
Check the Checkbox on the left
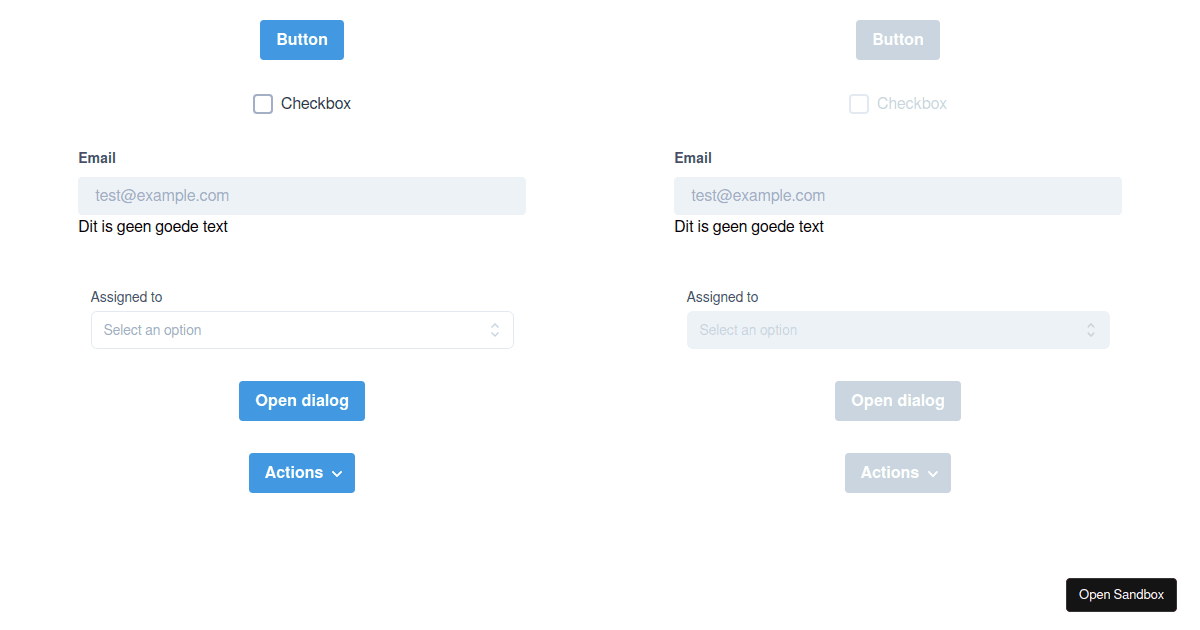point(262,103)
